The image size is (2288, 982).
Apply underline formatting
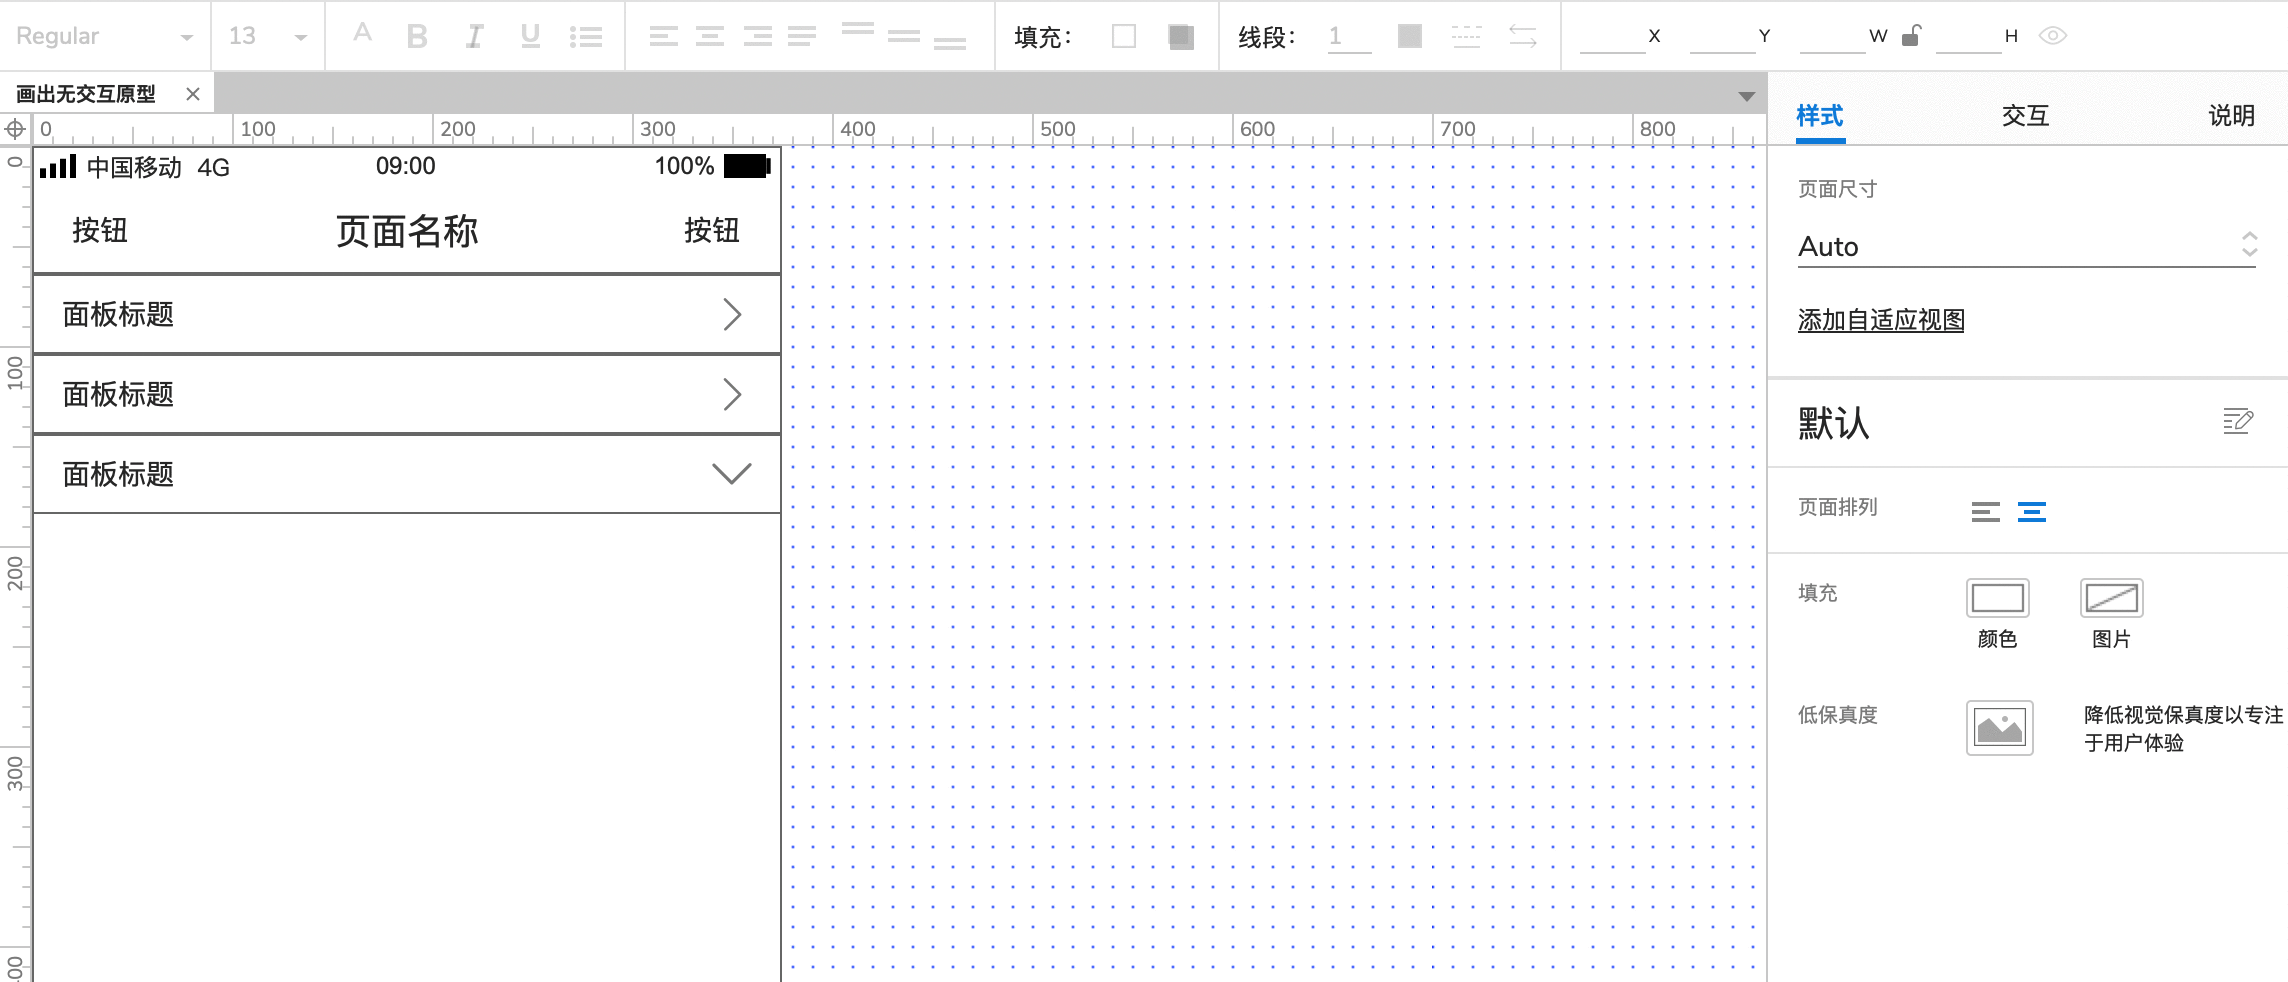(x=530, y=35)
